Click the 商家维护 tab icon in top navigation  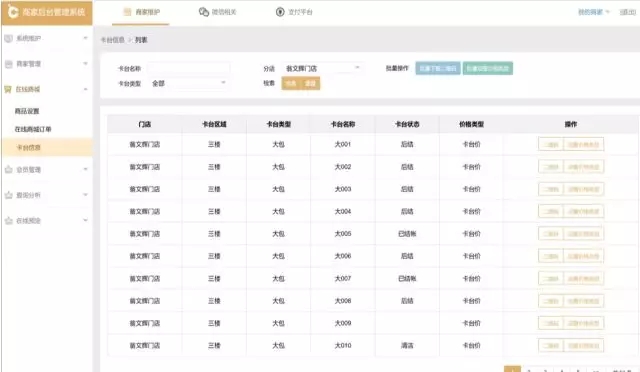(x=127, y=12)
